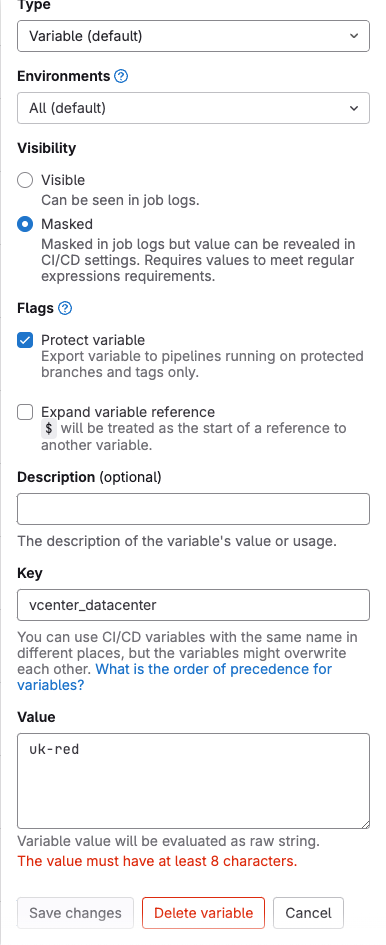Viewport: 386px width, 945px height.
Task: Open the Variable (default) type dropdown
Action: [193, 36]
